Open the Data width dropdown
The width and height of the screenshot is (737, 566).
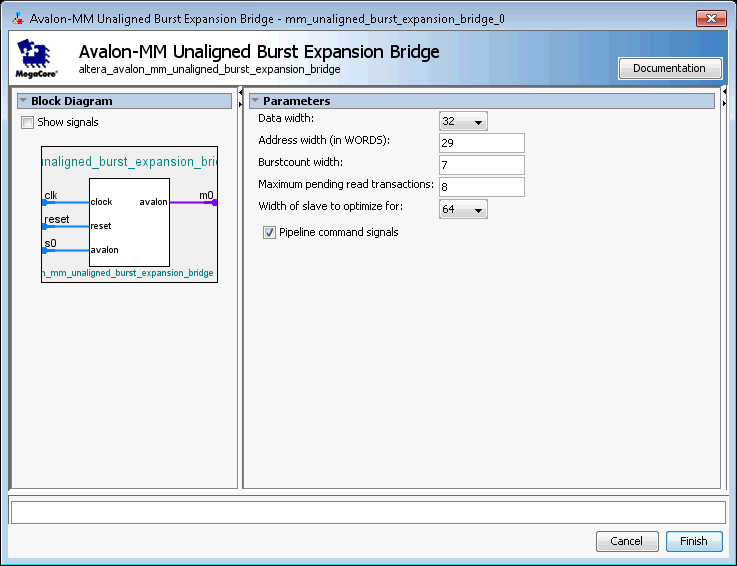[x=463, y=121]
